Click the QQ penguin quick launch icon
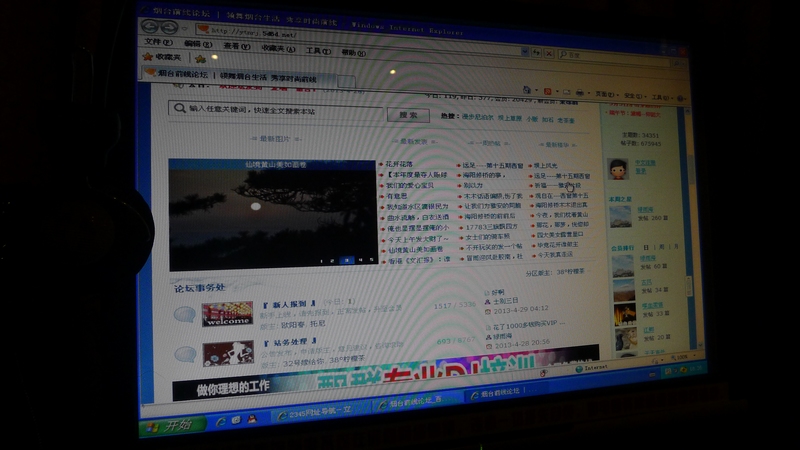This screenshot has height=450, width=800. pos(252,419)
